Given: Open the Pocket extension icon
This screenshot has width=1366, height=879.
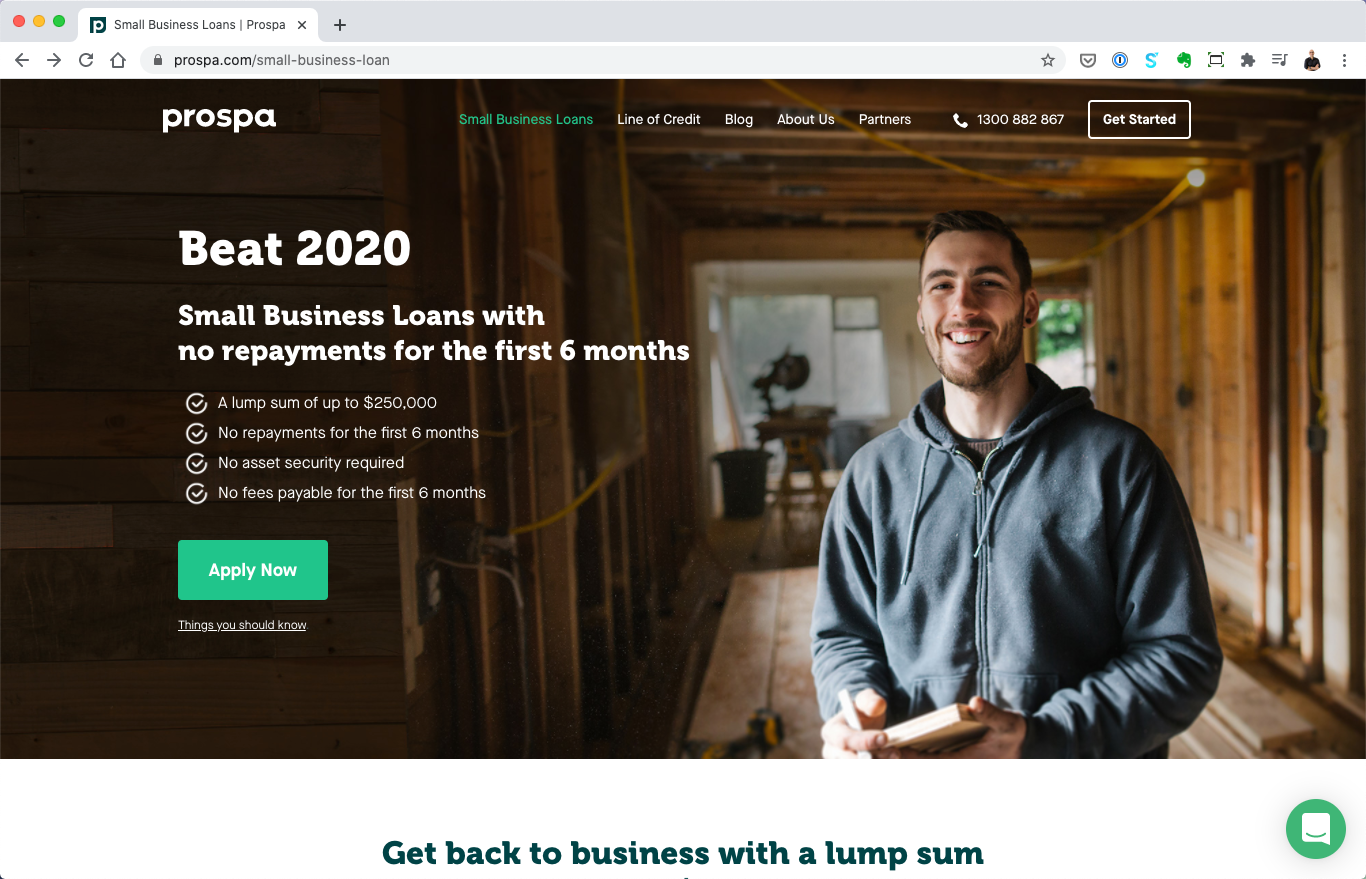Looking at the screenshot, I should pos(1088,60).
